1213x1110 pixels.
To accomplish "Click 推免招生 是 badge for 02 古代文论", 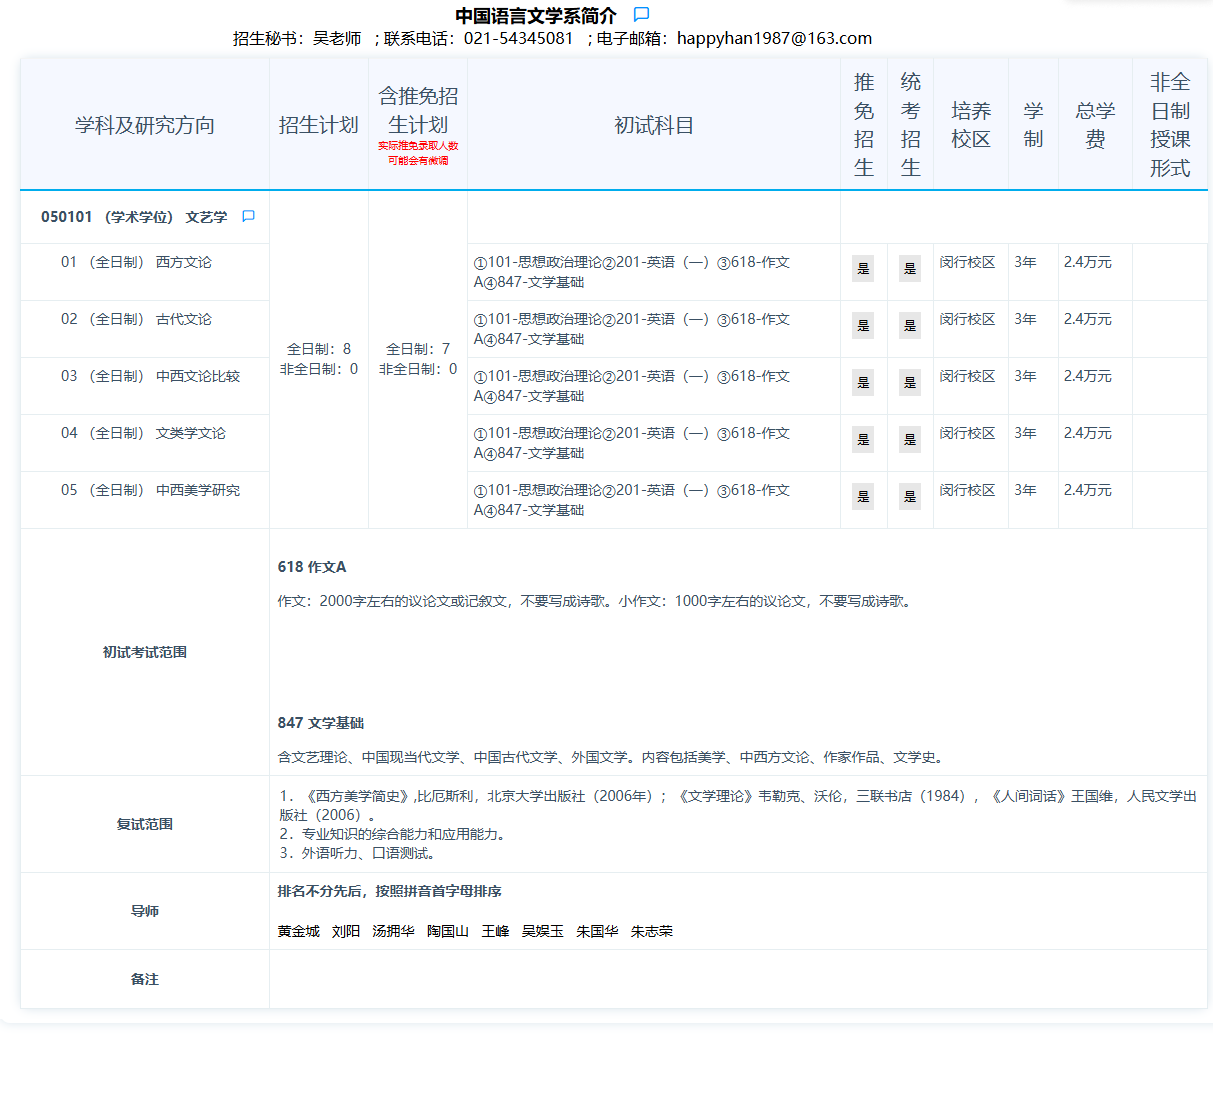I will click(863, 326).
